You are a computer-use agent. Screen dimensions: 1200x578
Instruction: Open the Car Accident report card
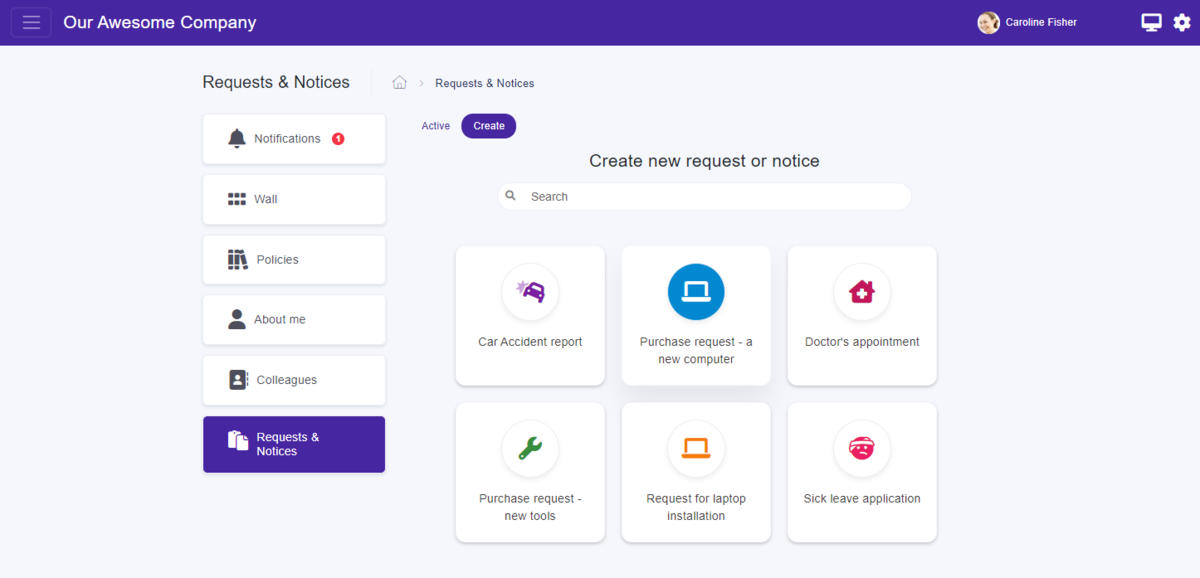tap(530, 316)
